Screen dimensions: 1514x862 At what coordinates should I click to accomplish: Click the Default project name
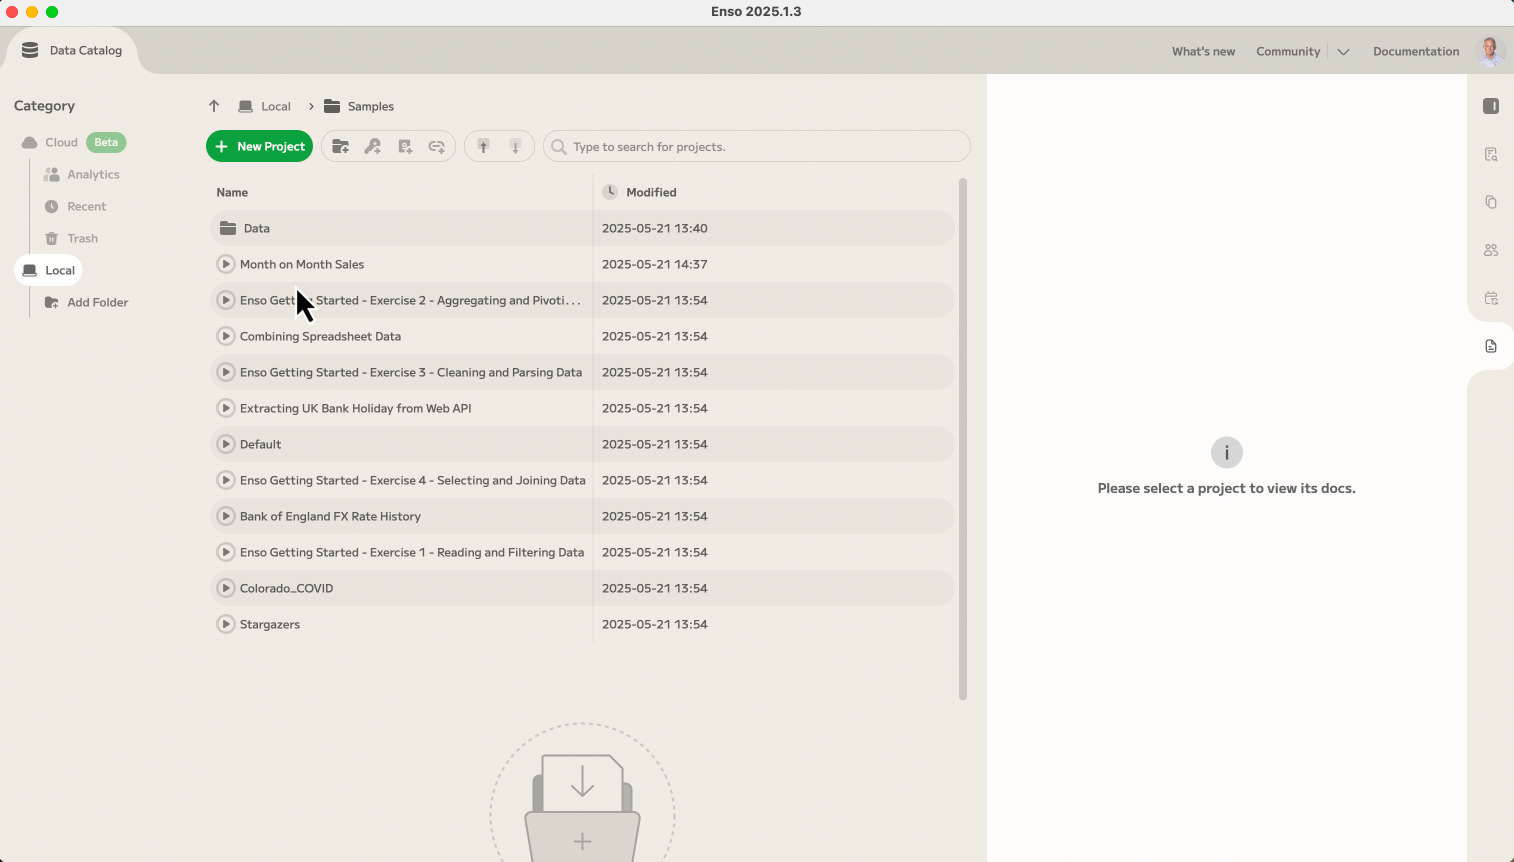click(260, 444)
